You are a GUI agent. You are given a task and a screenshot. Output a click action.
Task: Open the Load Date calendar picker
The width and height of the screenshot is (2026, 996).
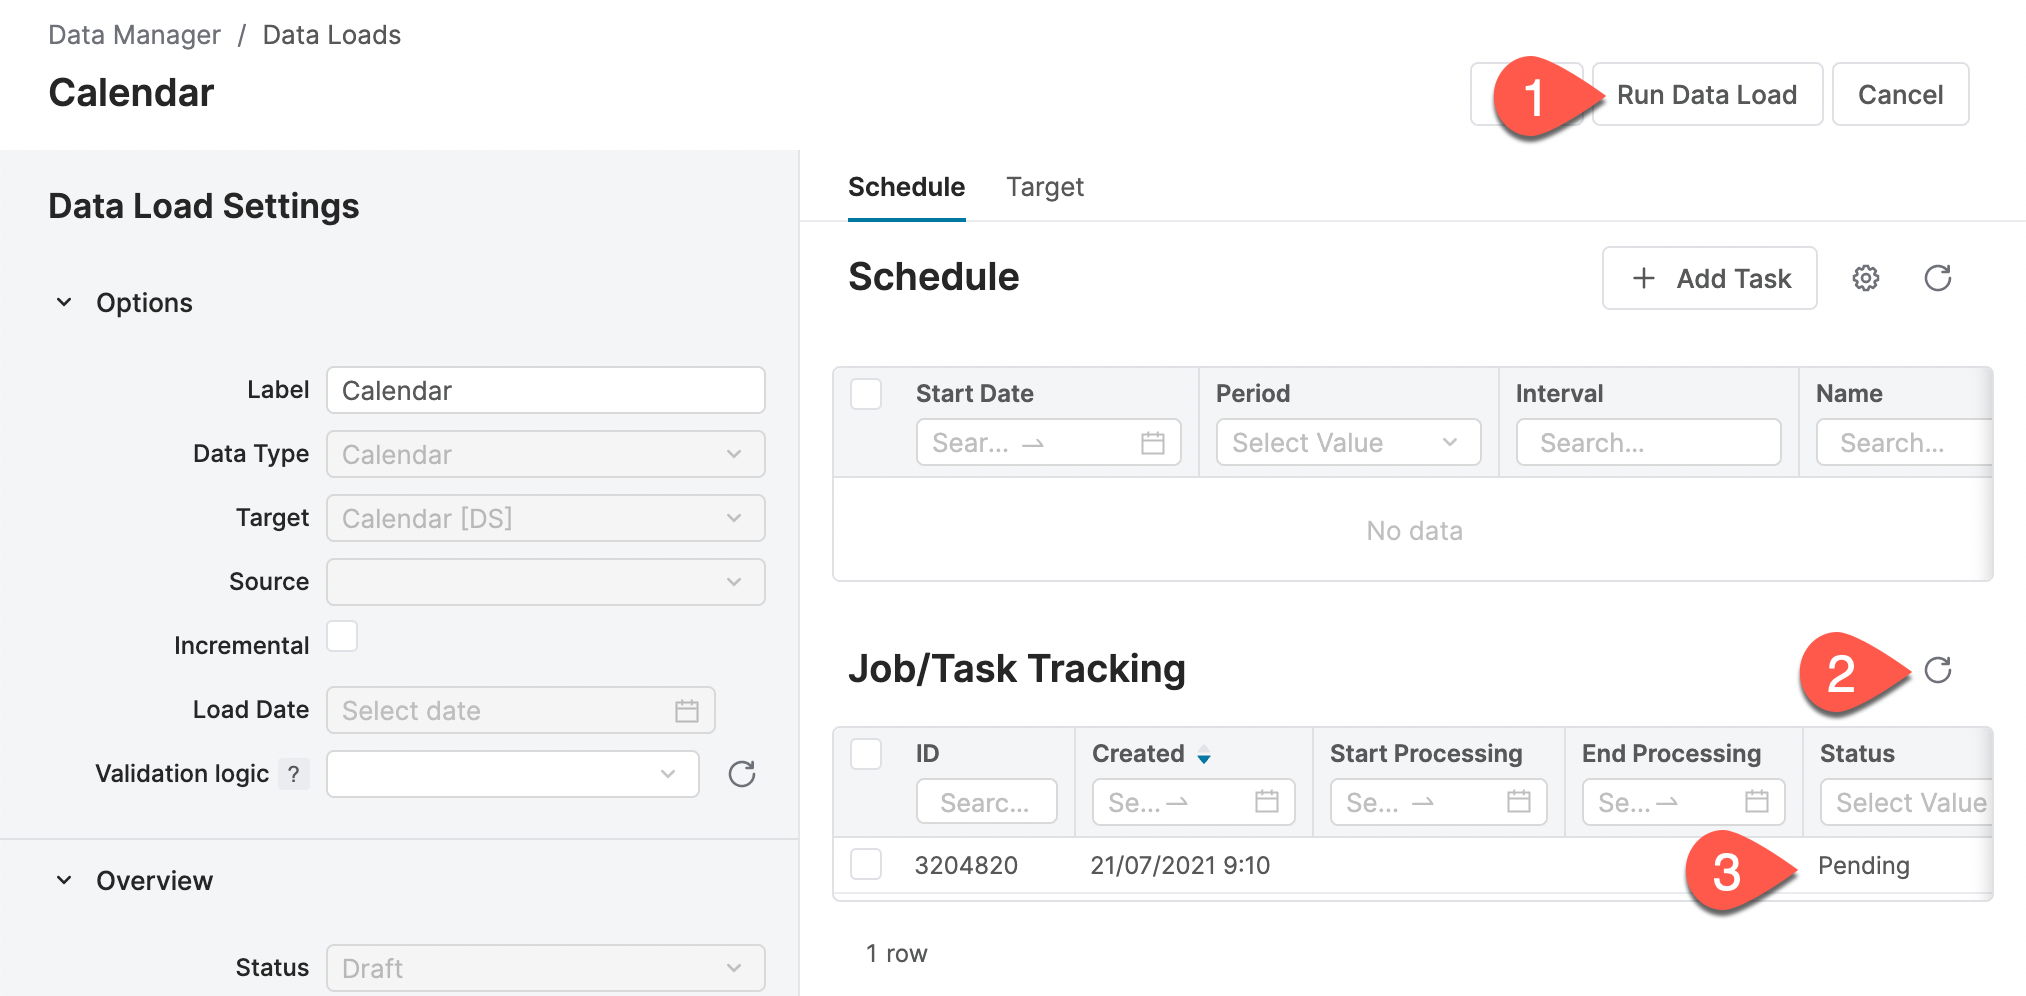pos(687,710)
